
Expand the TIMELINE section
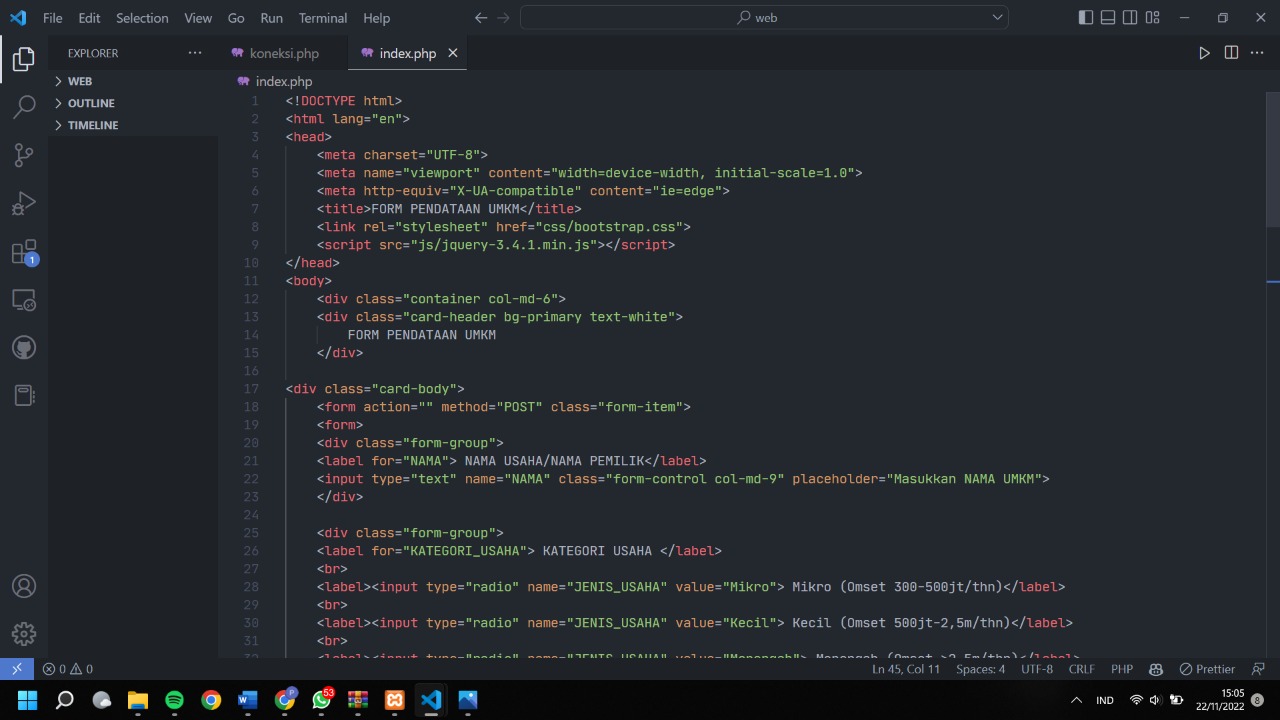(x=133, y=125)
